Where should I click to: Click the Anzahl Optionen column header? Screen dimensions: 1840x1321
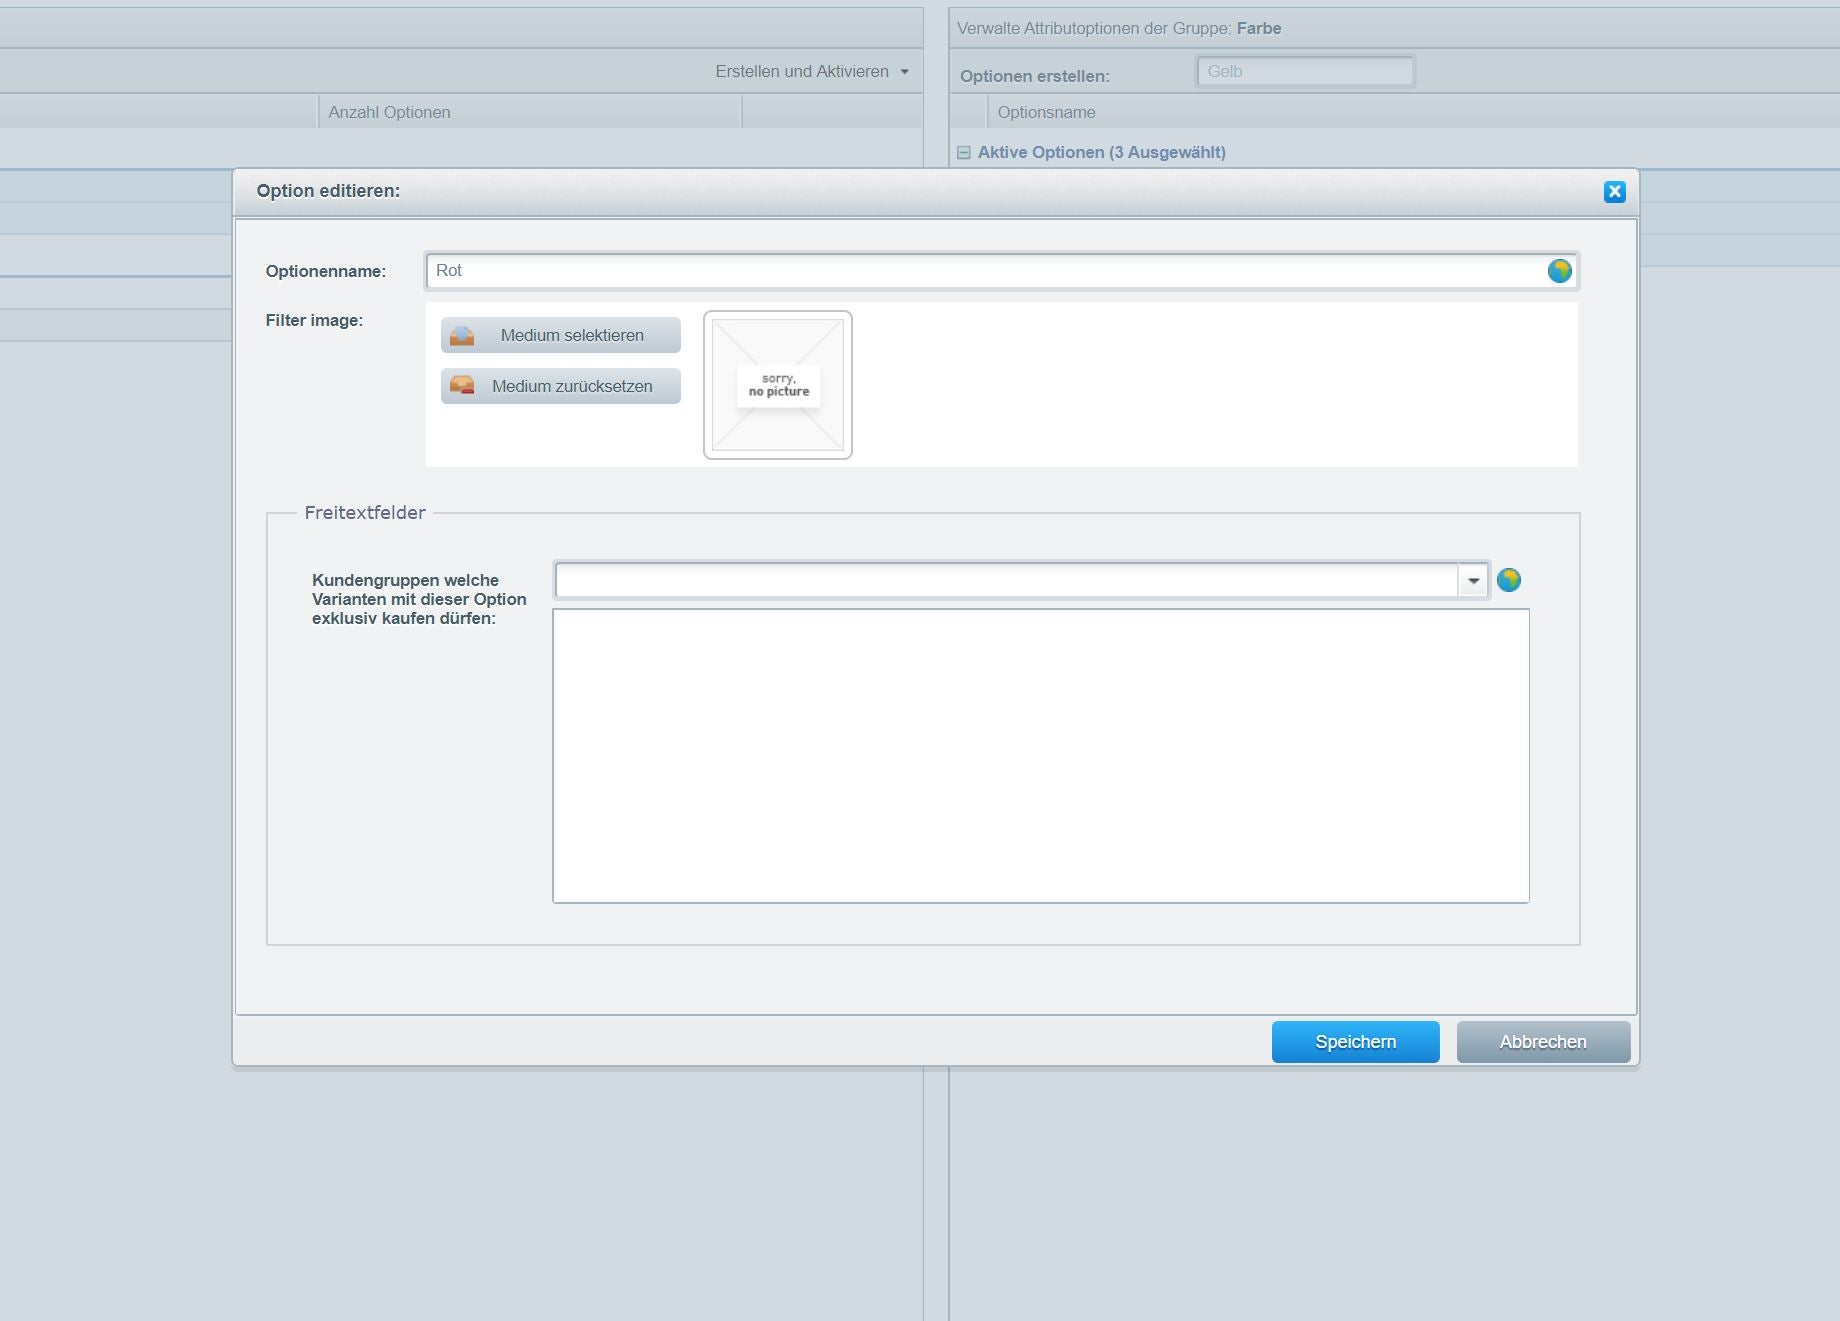pos(530,112)
